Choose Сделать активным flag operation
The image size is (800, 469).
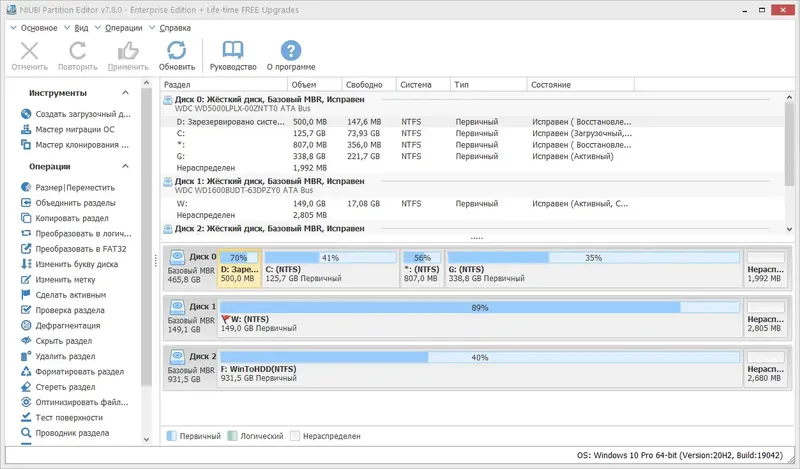(64, 294)
